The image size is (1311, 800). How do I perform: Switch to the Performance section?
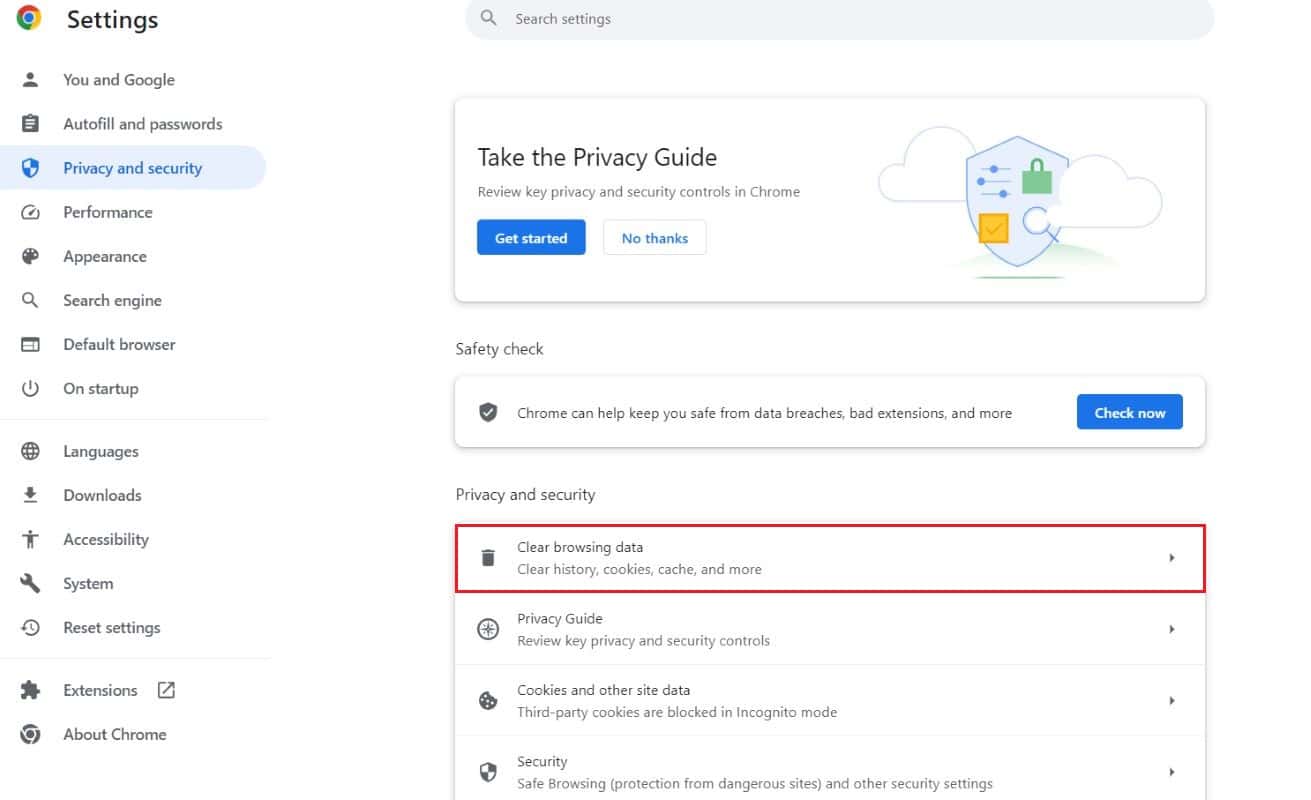click(x=108, y=212)
